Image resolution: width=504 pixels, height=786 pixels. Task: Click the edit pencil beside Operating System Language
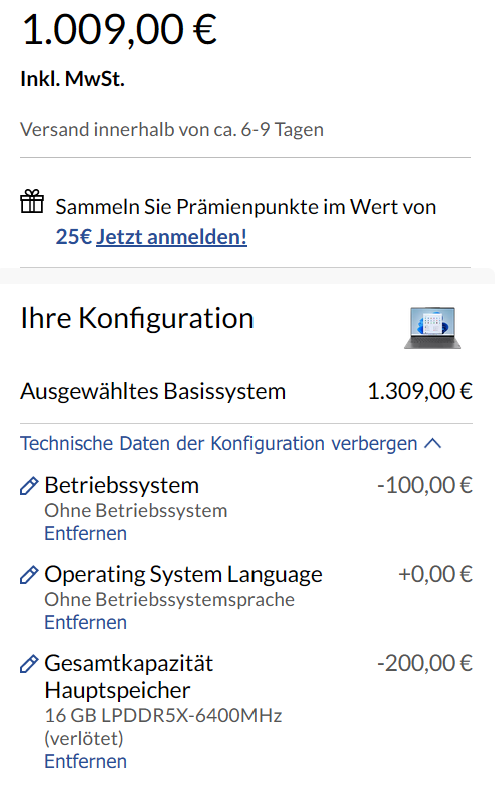coord(29,575)
